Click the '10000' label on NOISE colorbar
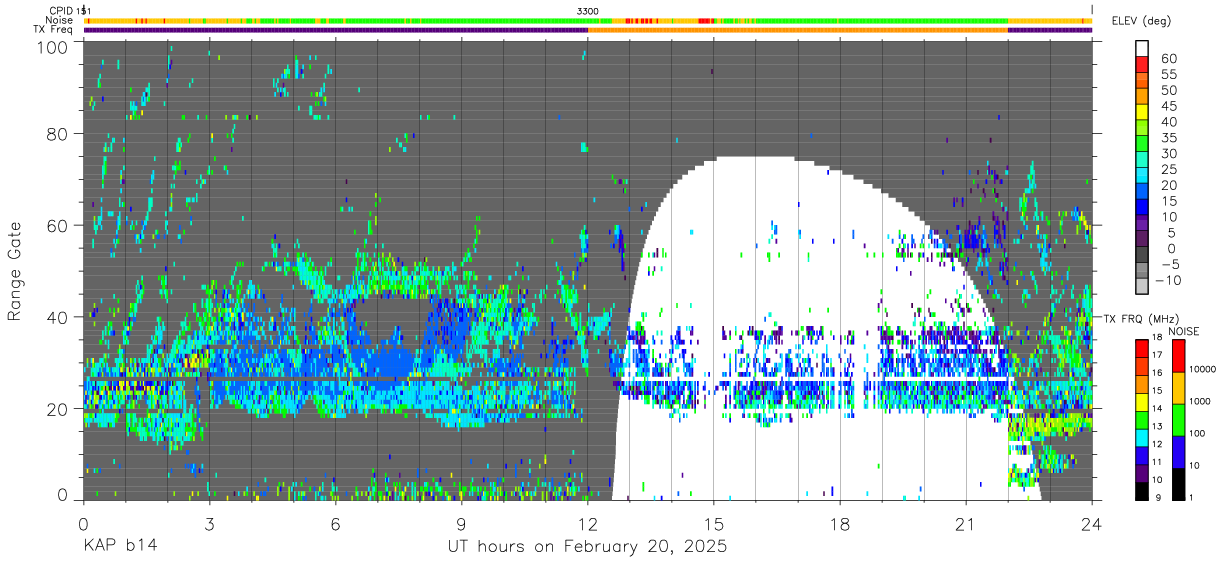1228x567 pixels. point(1203,369)
